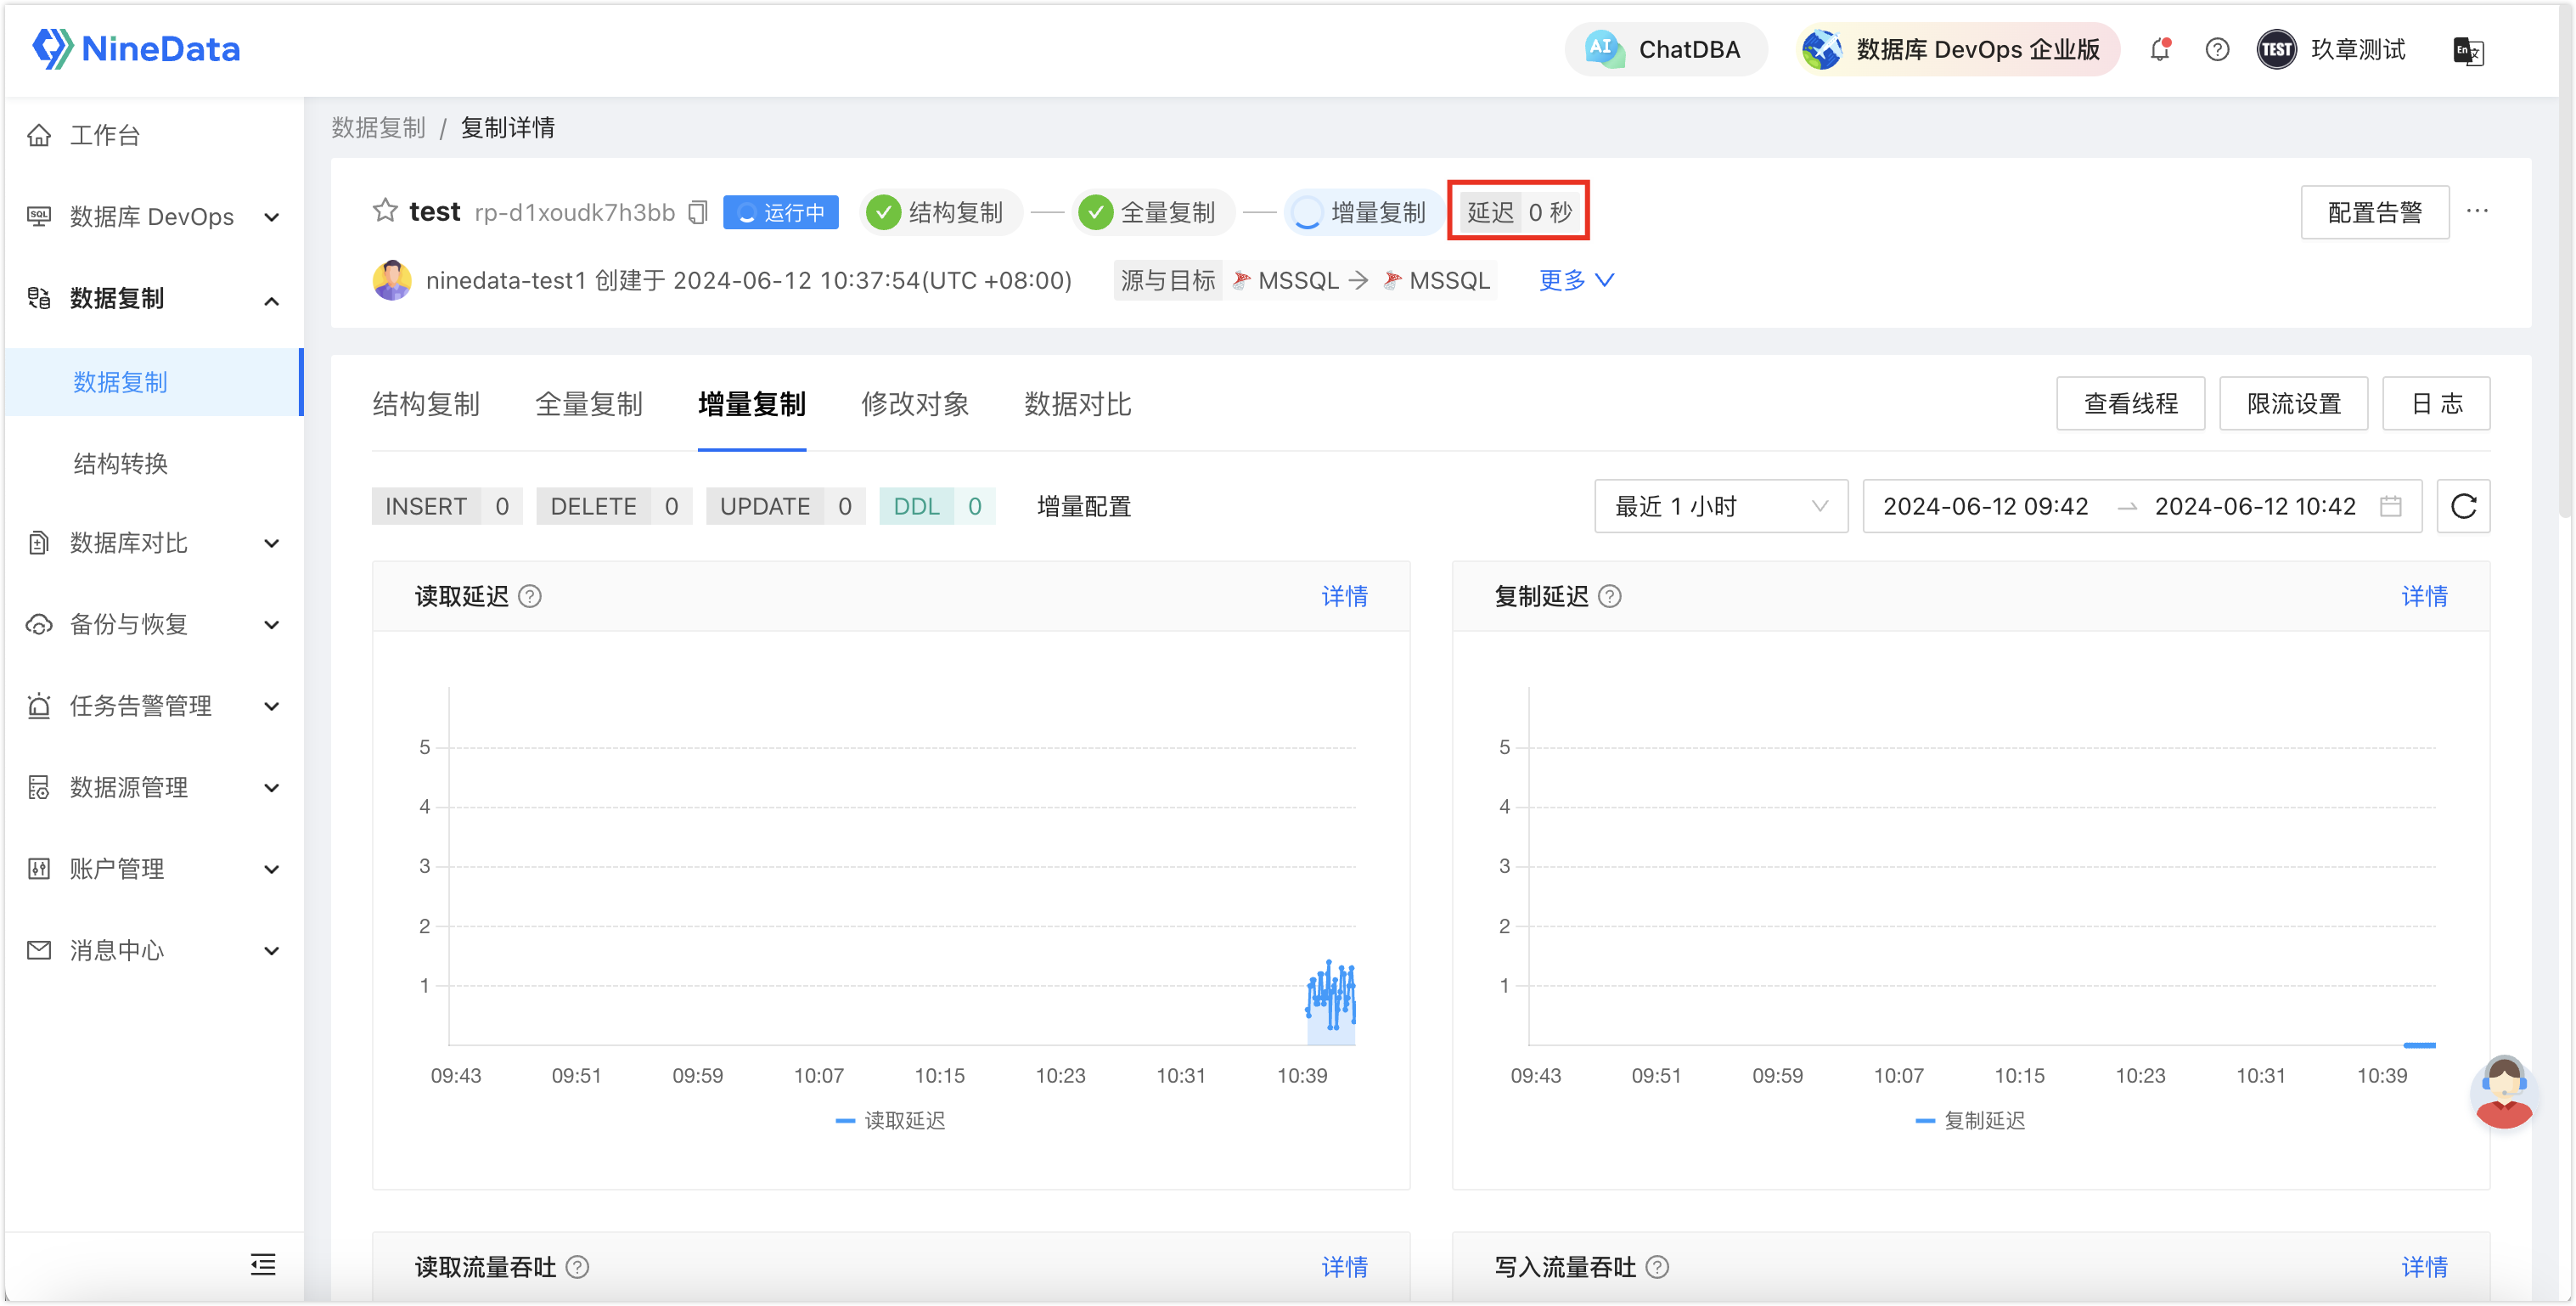Switch language with the translate icon

point(2468,50)
